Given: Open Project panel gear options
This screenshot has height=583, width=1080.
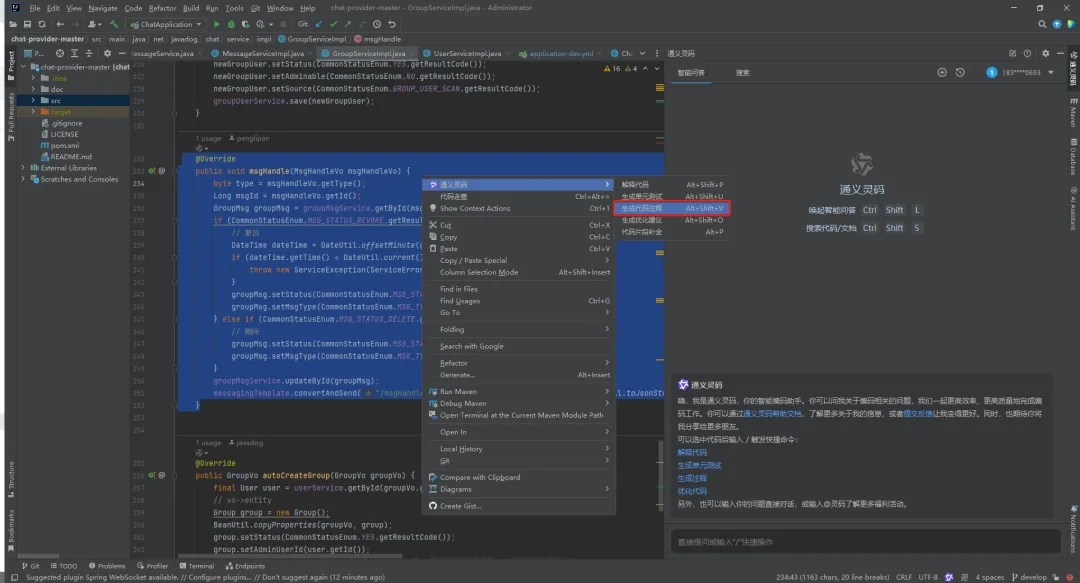Looking at the screenshot, I should [x=107, y=53].
